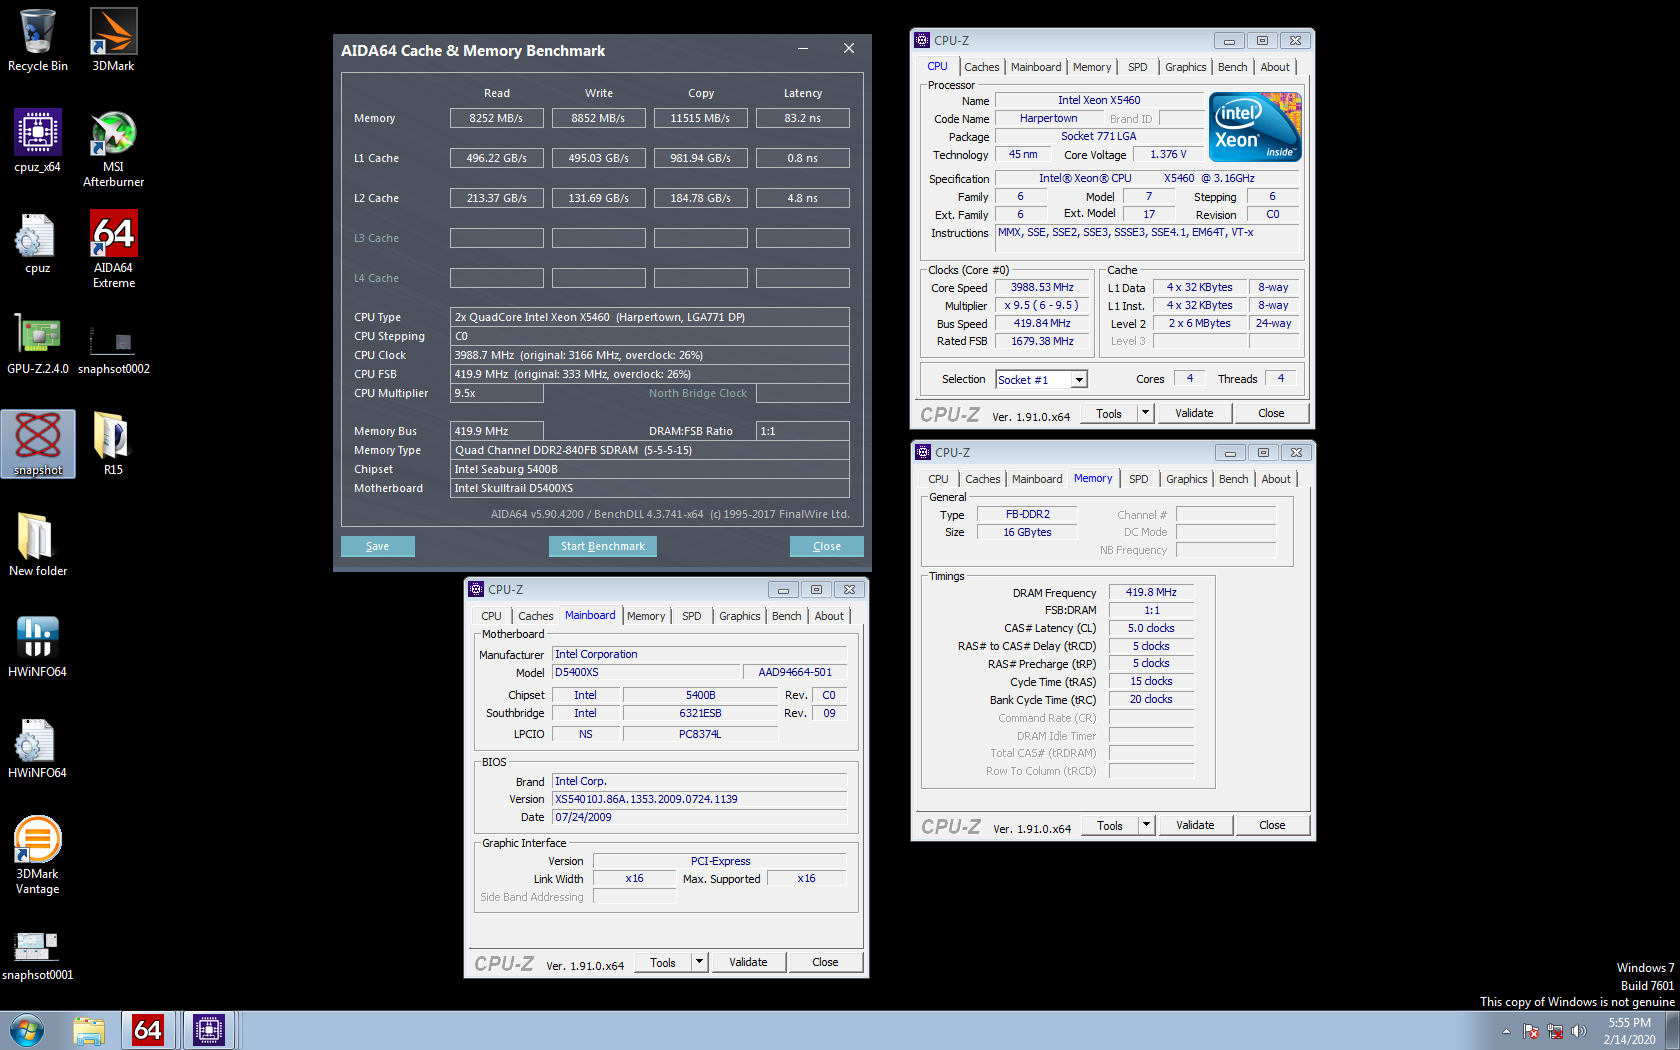Viewport: 1680px width, 1050px height.
Task: Click Memory Read value 8252 MB/s
Action: 497,118
